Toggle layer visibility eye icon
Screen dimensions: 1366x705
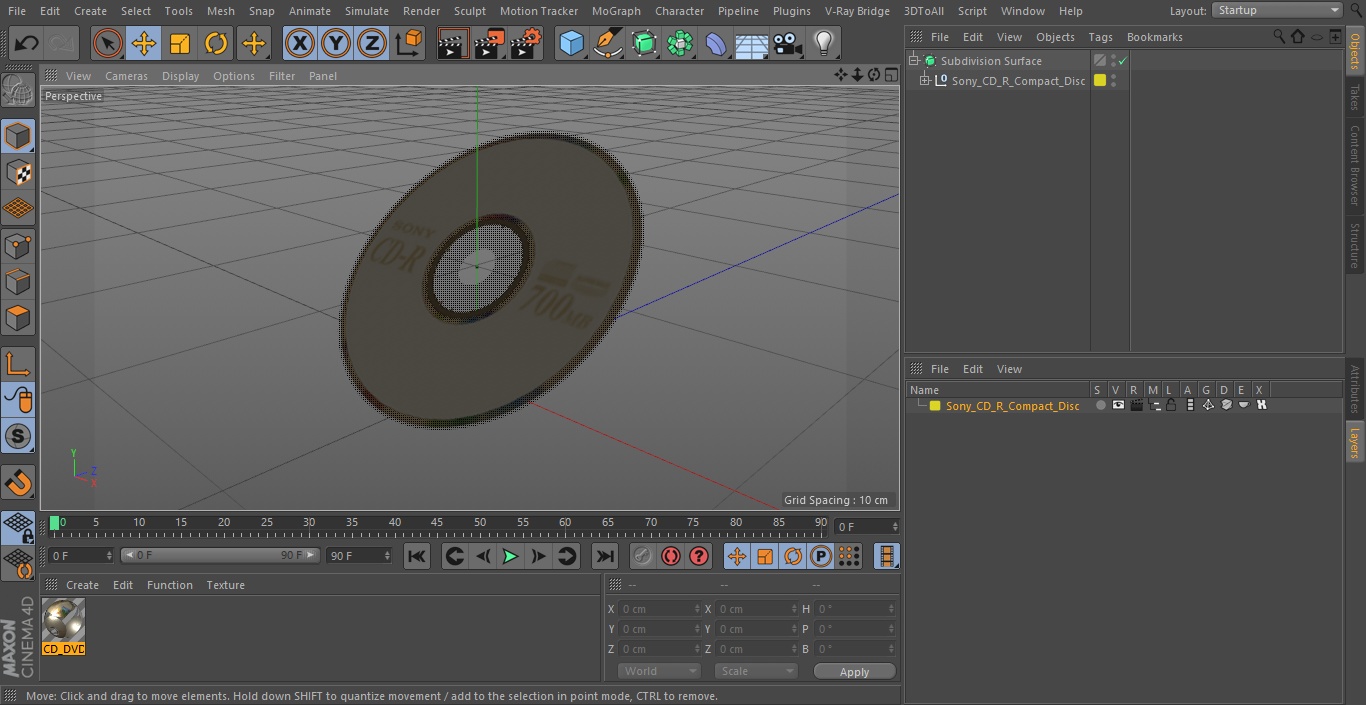click(1118, 406)
